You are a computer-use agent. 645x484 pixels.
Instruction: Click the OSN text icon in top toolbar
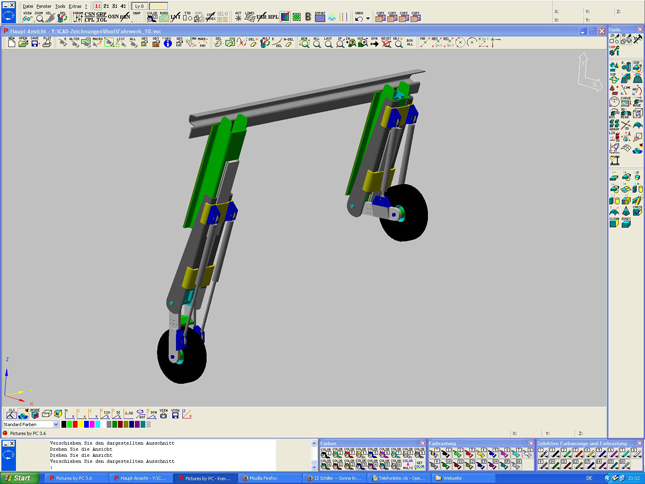coord(113,17)
